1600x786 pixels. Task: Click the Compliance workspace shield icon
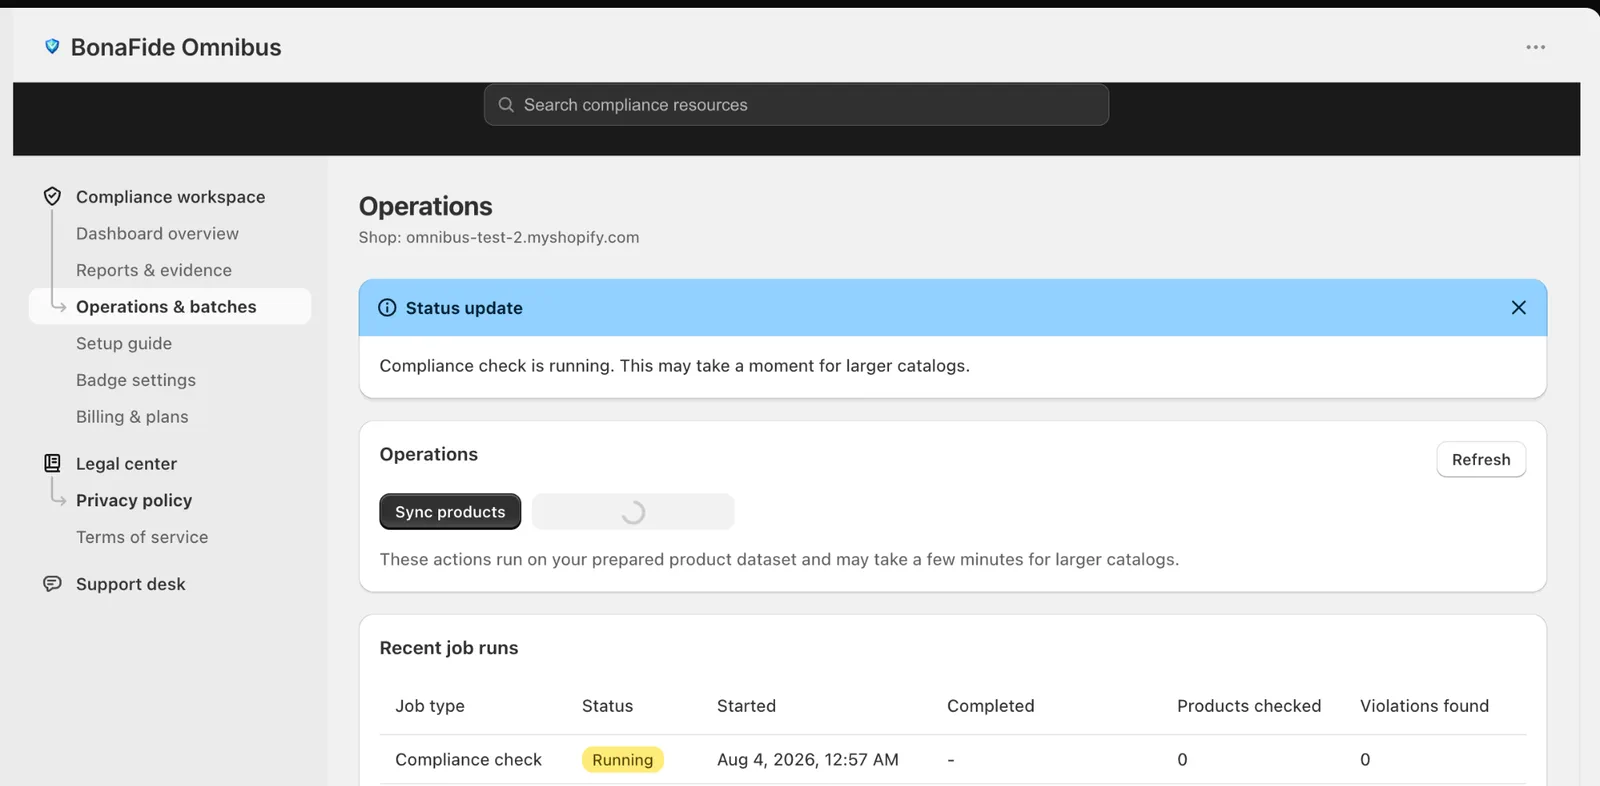click(x=52, y=196)
